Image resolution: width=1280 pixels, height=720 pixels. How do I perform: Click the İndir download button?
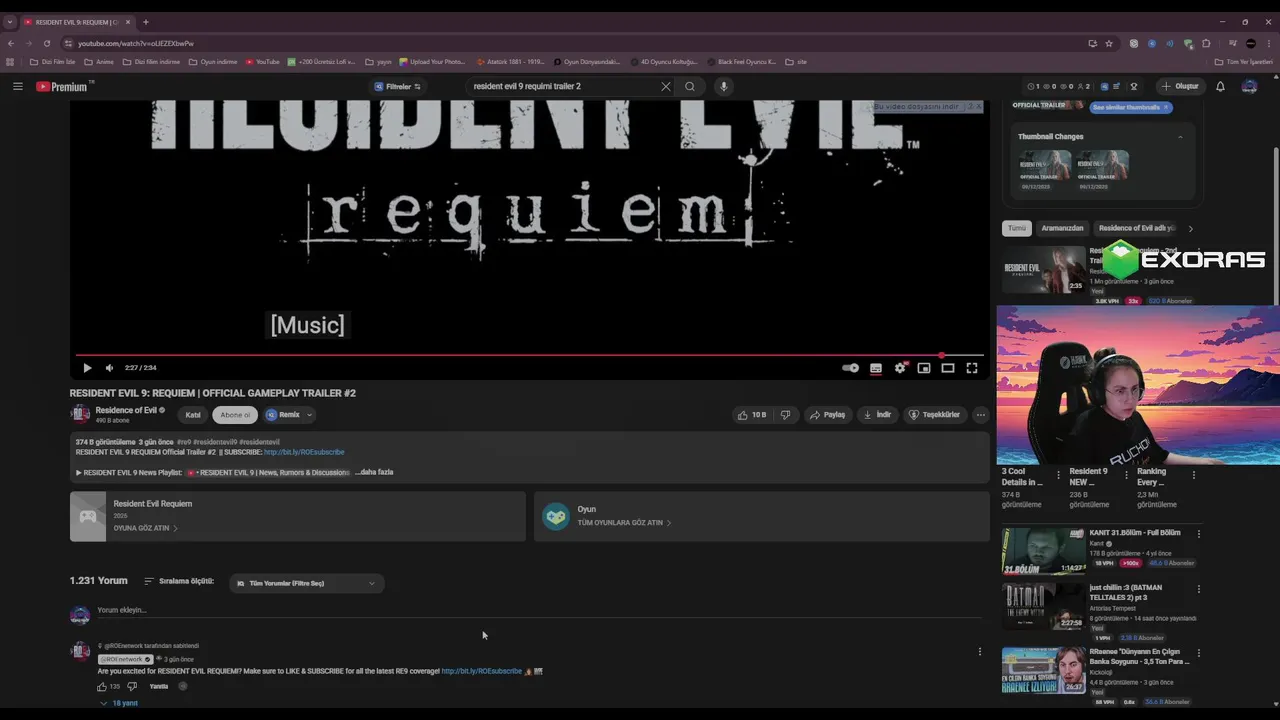(877, 415)
